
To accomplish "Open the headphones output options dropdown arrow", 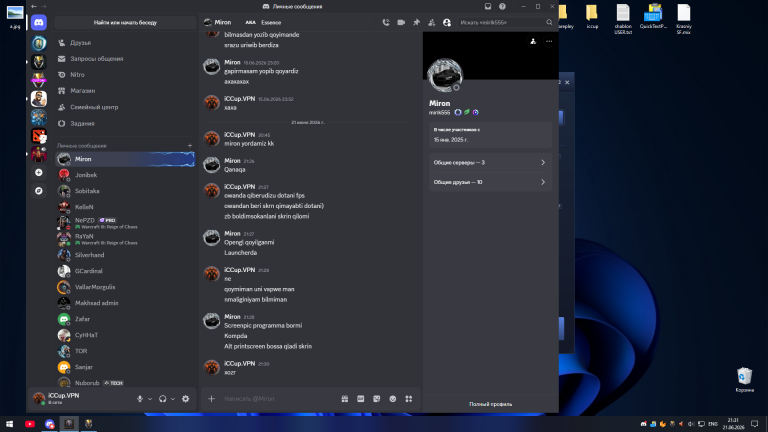I will (x=173, y=399).
